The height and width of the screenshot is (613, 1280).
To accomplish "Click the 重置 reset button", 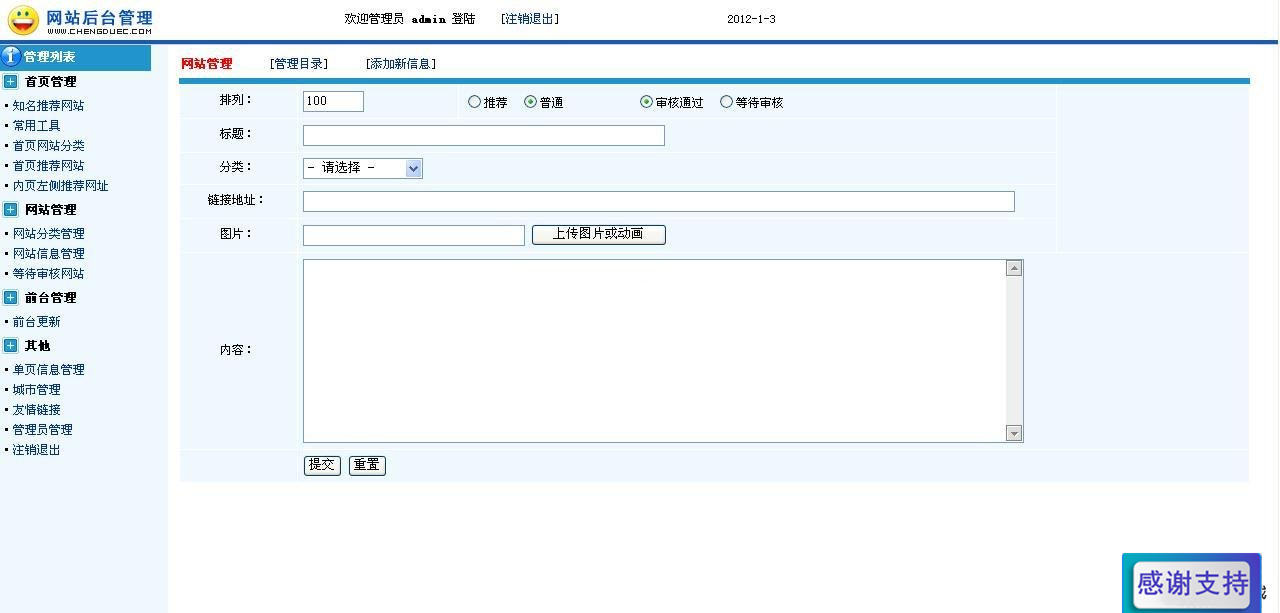I will tap(367, 465).
